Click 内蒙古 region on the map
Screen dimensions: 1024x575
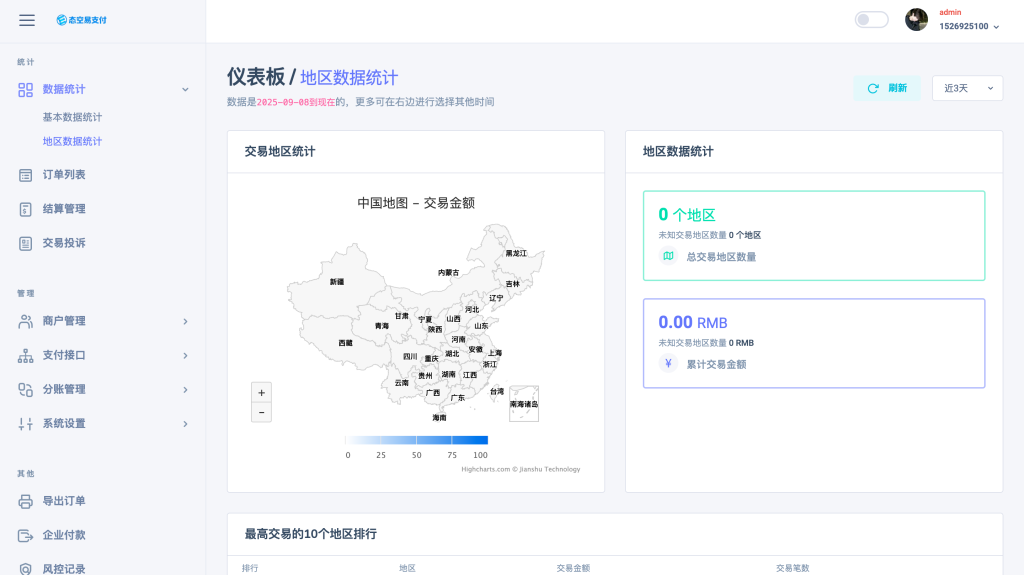449,272
